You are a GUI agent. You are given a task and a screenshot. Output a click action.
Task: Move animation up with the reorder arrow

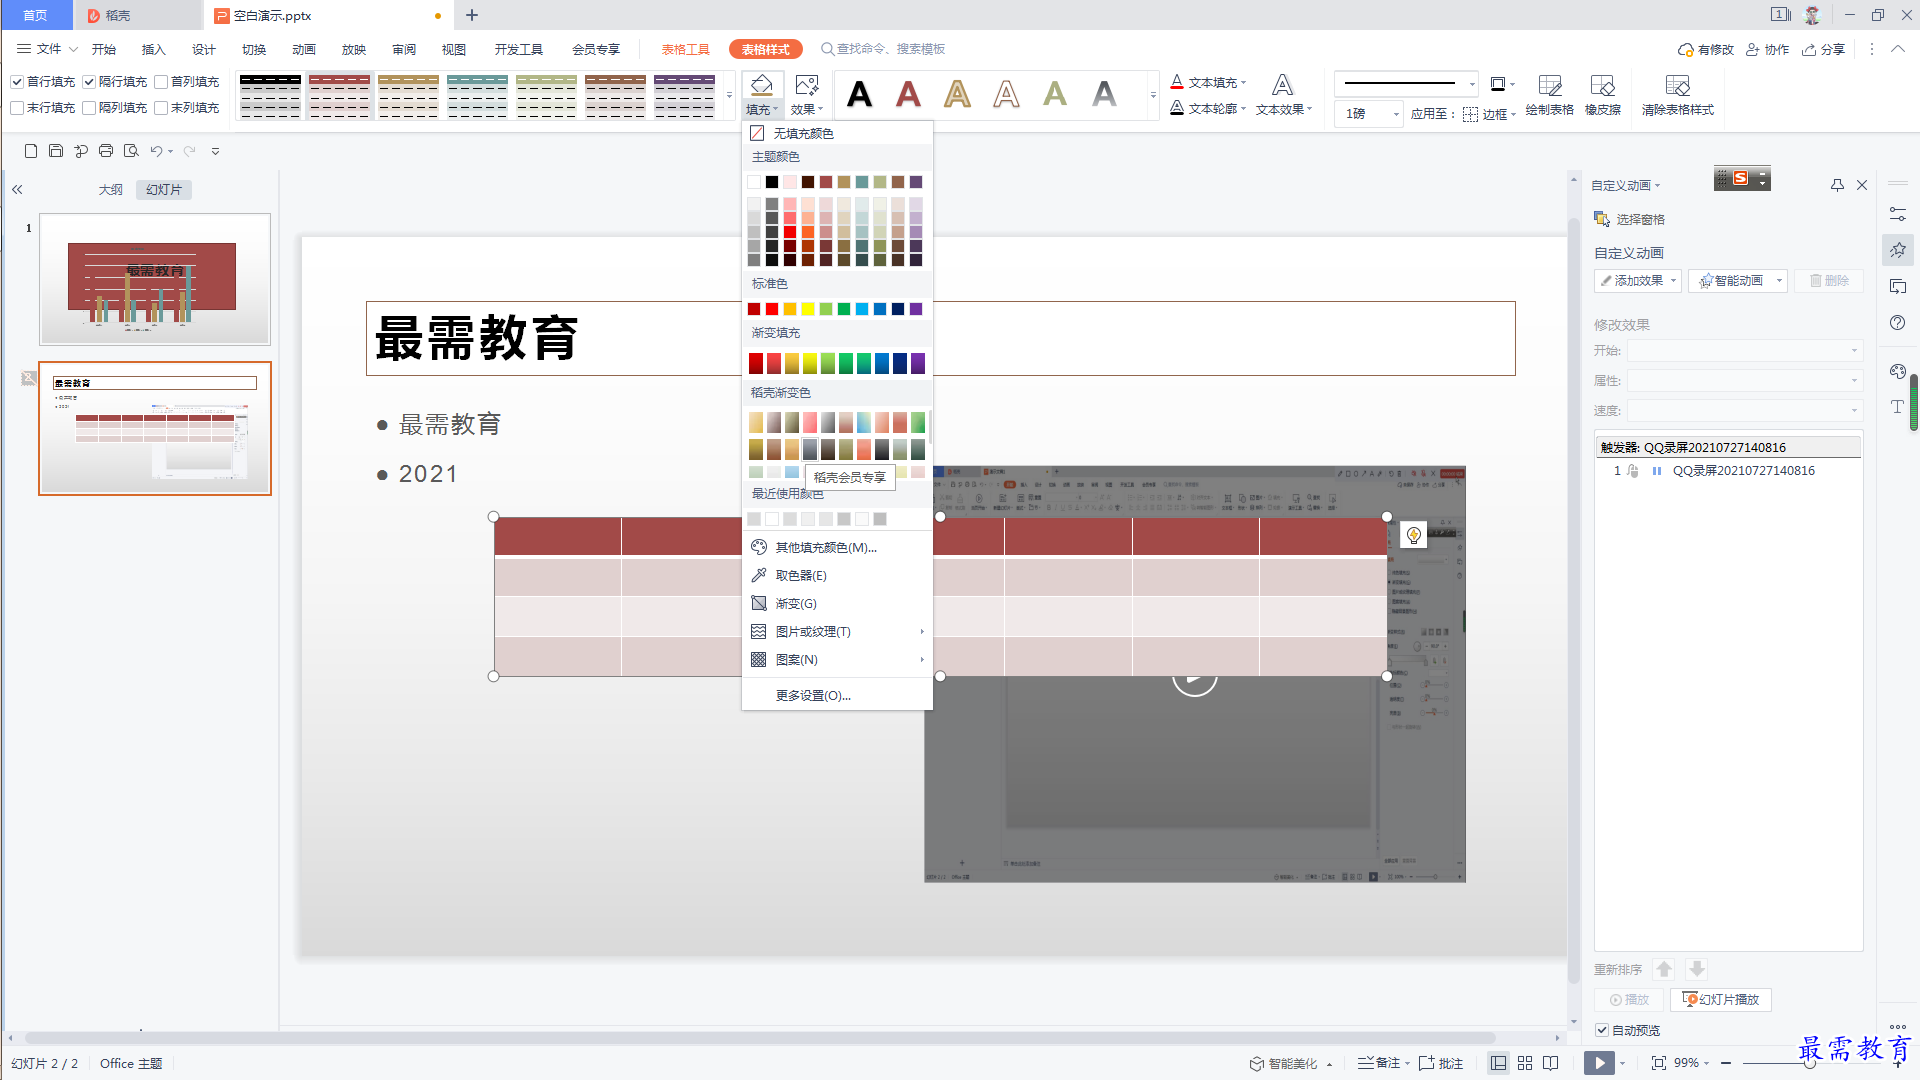pos(1664,969)
